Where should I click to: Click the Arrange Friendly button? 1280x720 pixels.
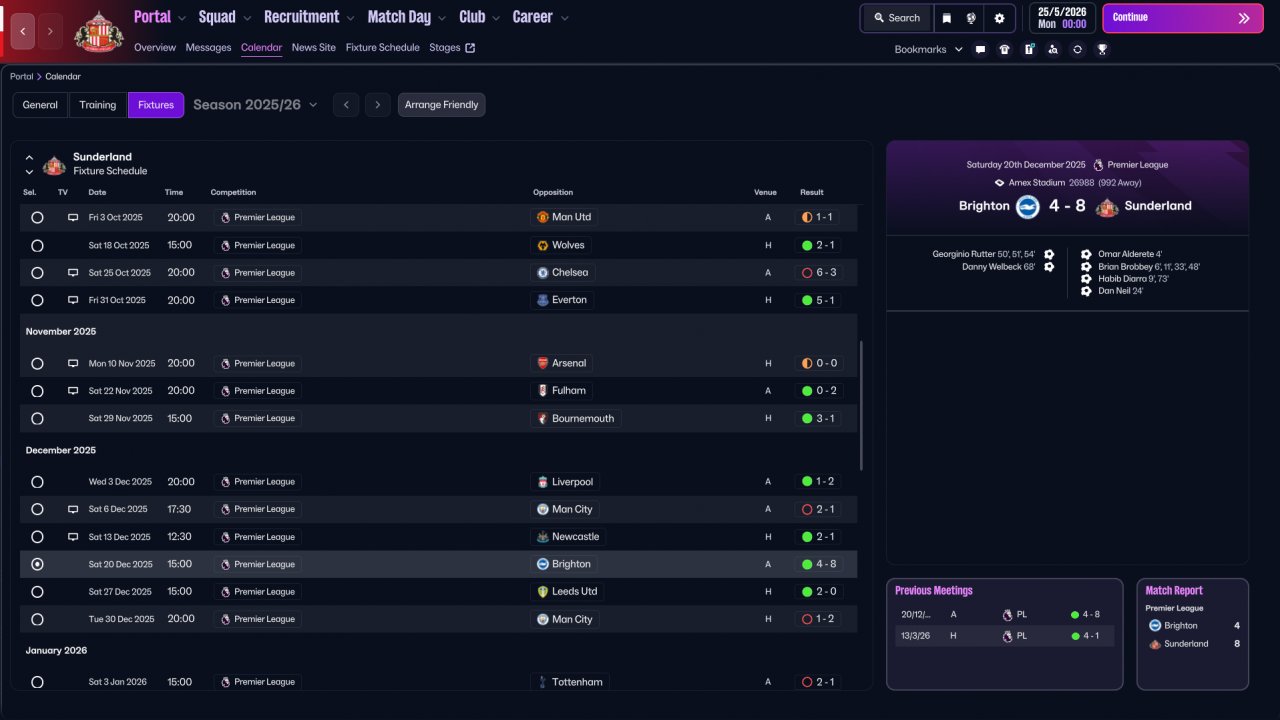point(441,105)
